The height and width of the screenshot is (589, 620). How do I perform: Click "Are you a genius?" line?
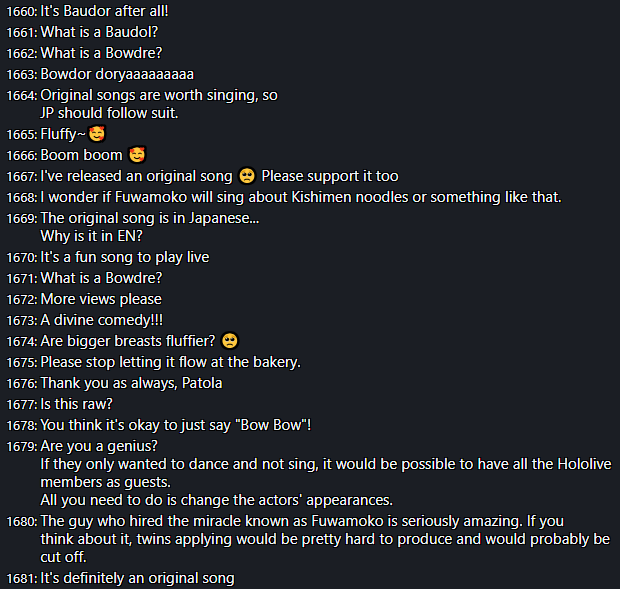pos(99,446)
